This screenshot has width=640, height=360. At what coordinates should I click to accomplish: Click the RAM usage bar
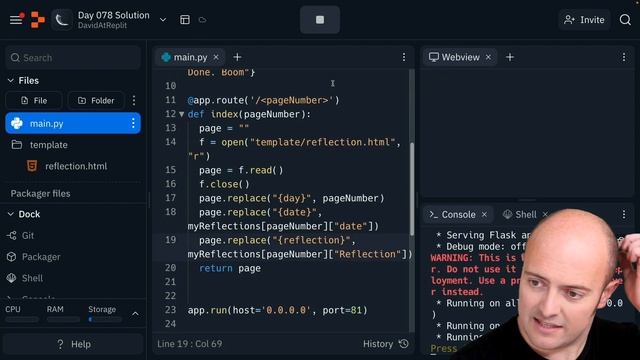(63, 319)
